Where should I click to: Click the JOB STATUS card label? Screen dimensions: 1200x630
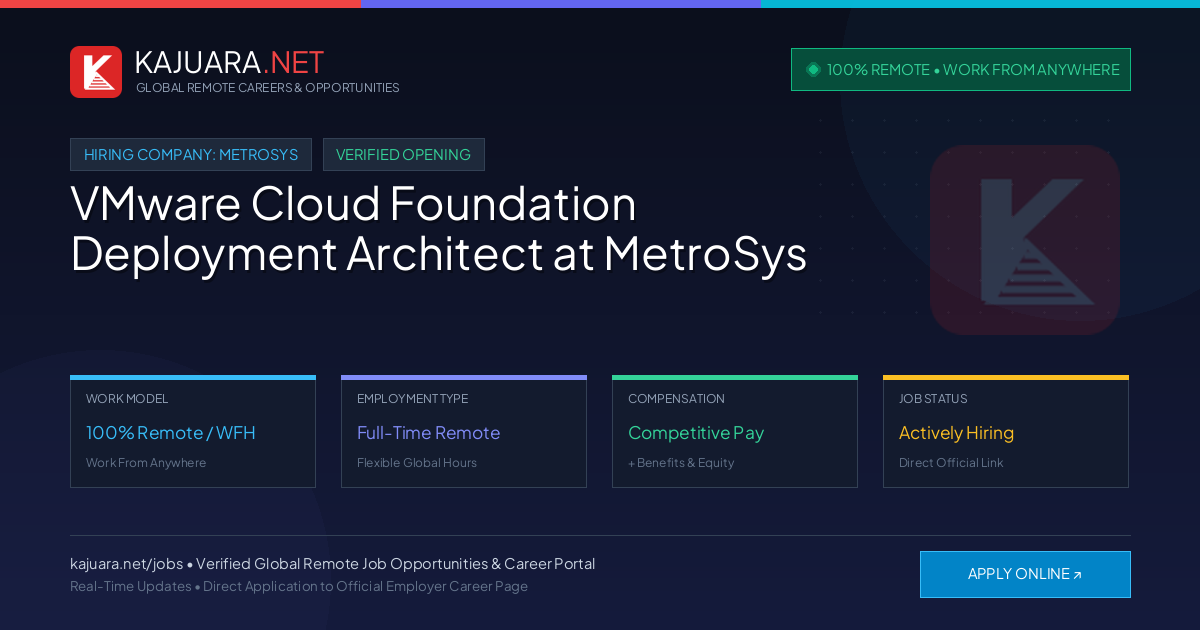933,399
